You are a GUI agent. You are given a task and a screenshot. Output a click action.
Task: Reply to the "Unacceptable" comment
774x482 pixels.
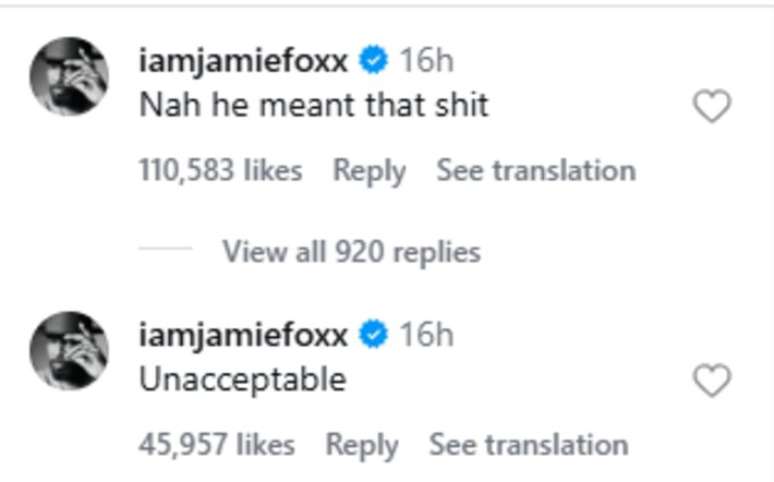point(362,444)
